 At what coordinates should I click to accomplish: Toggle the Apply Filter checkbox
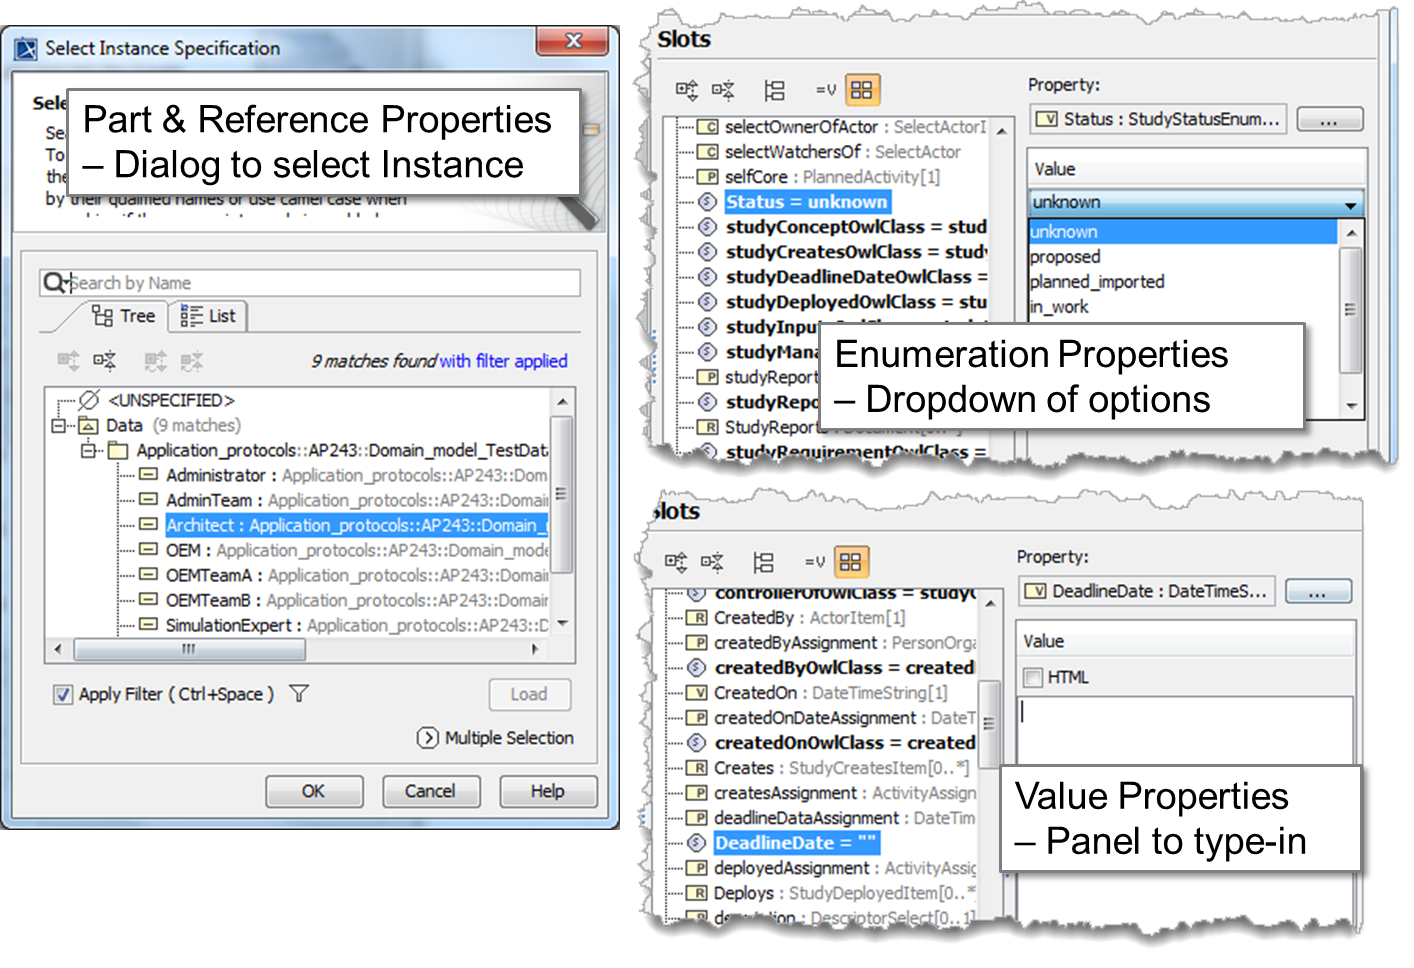click(x=63, y=694)
